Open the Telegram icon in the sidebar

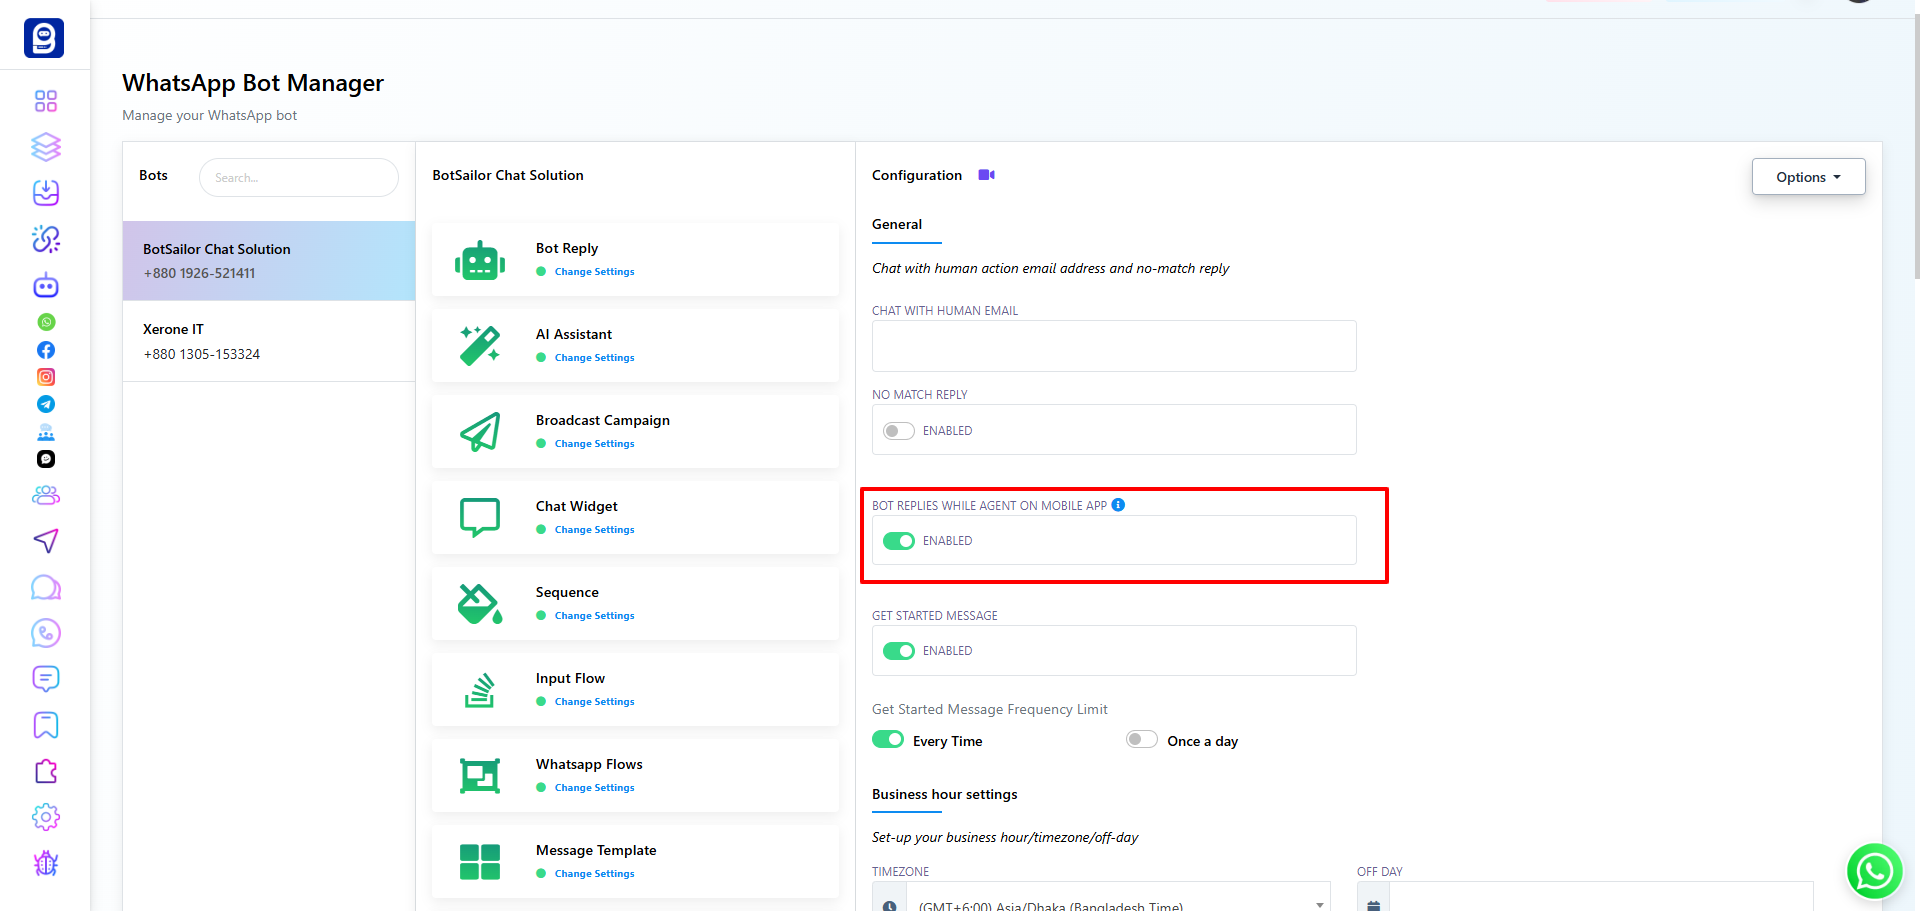pos(46,404)
